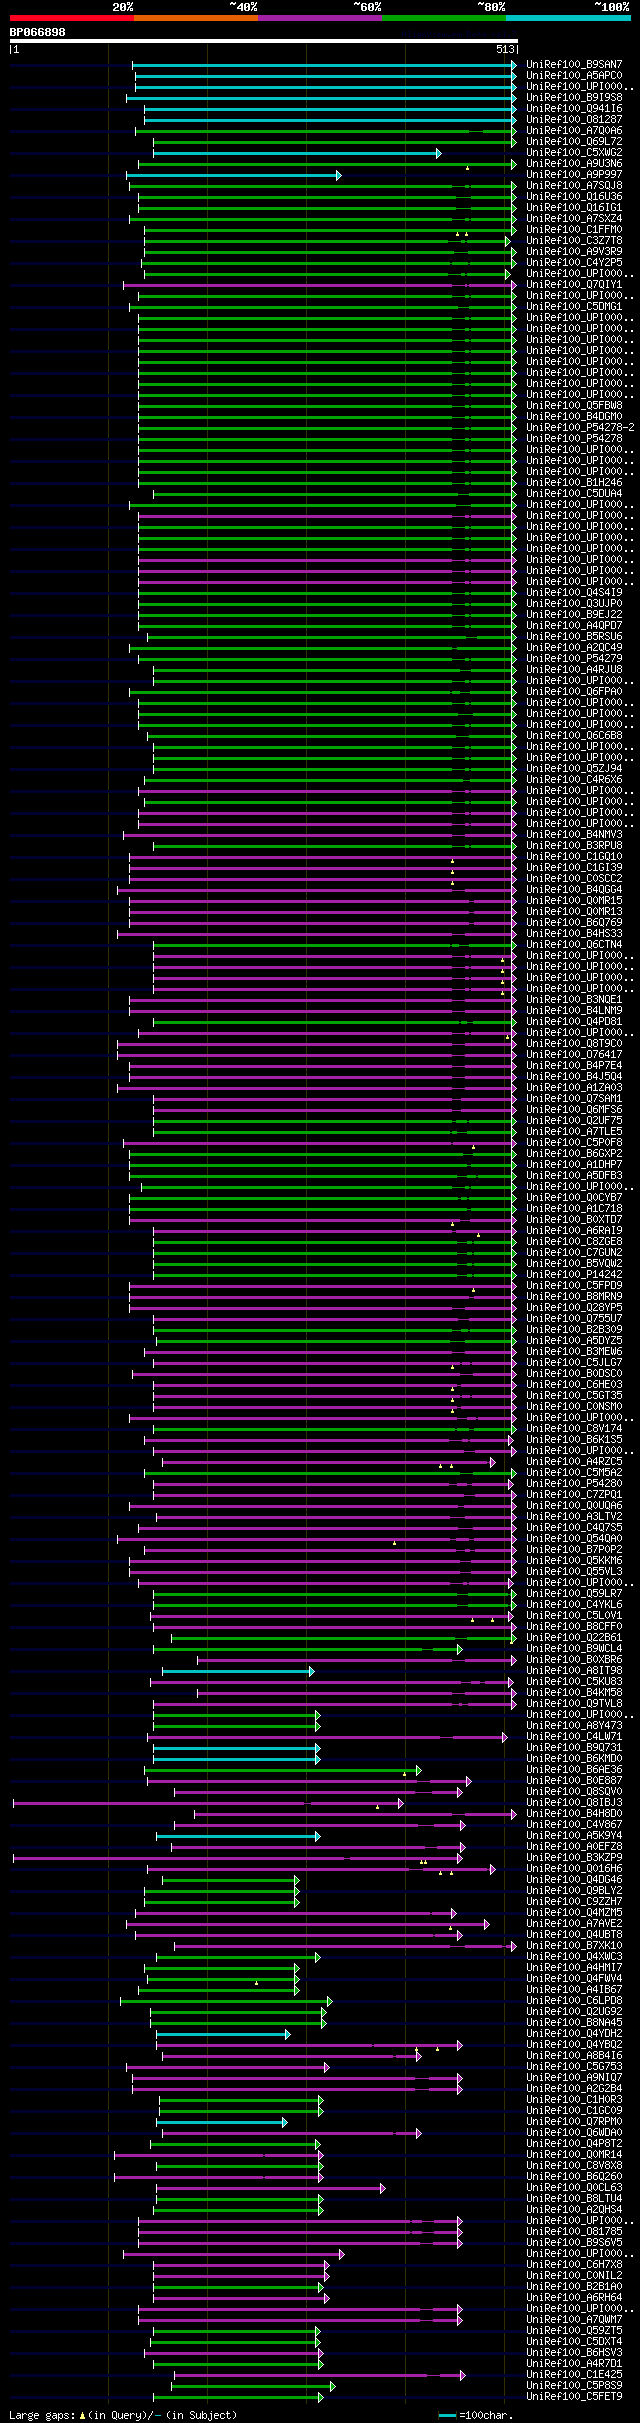Click the short cyan bar for UniRef100_C5XWG2
640x2423 pixels.
coord(297,153)
